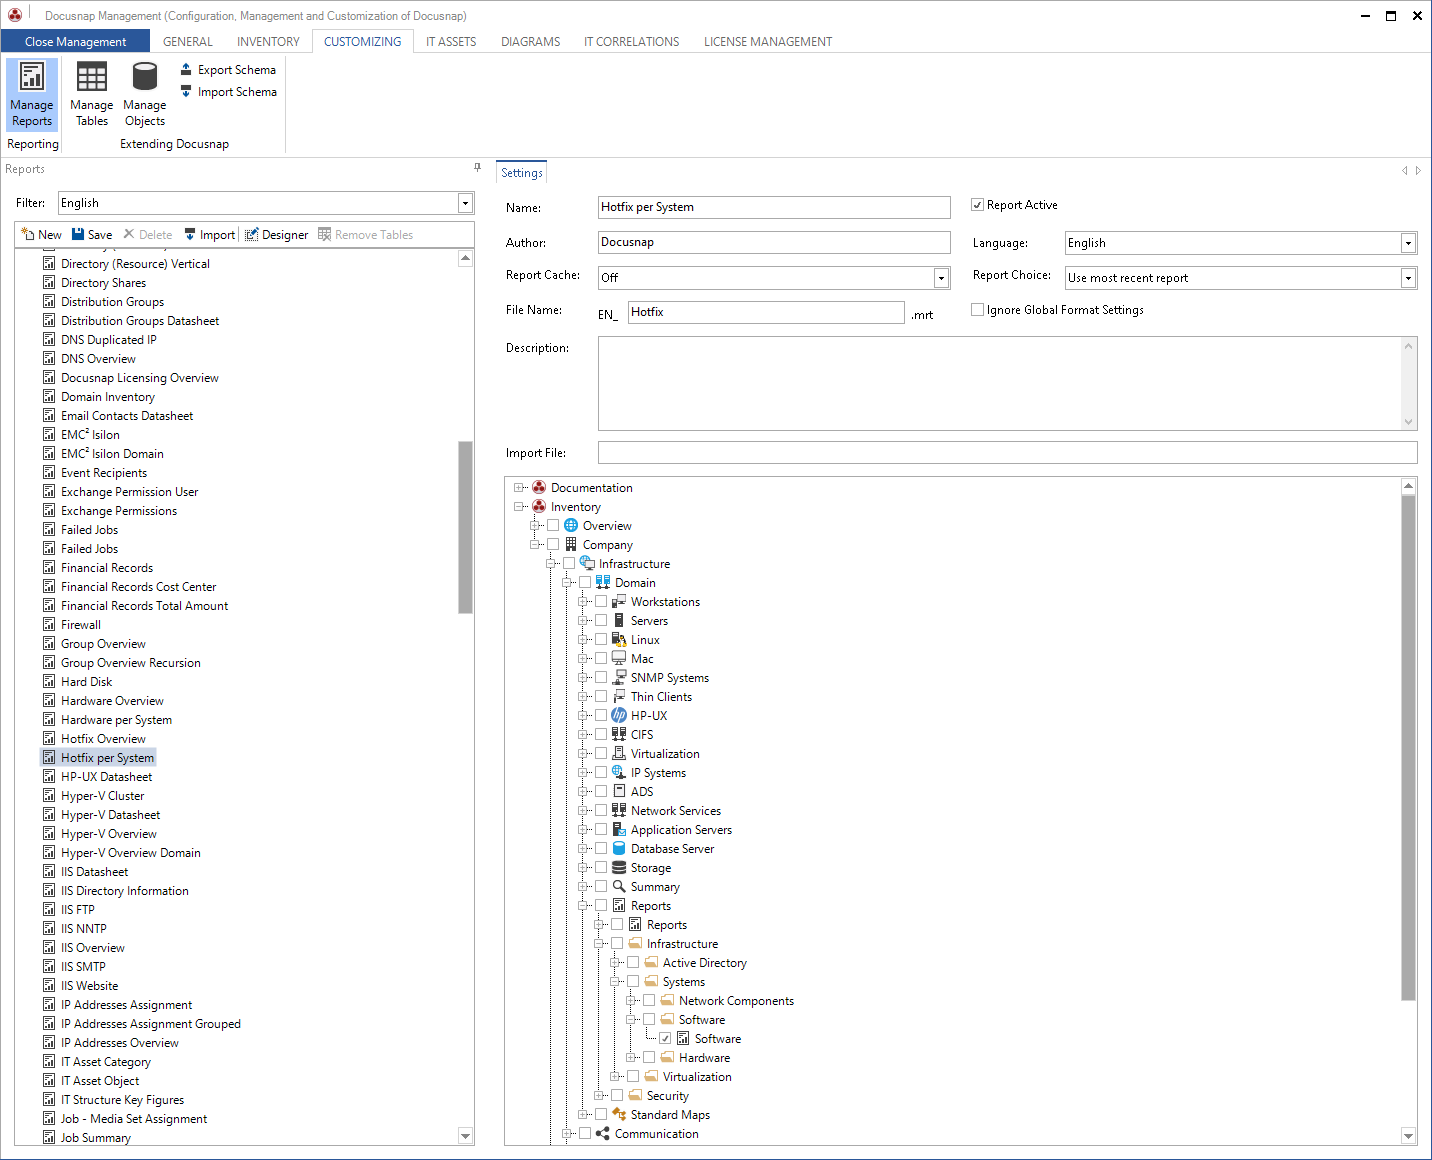The height and width of the screenshot is (1160, 1432).
Task: Click the tree panel scrollbar thumb
Action: (x=1408, y=747)
